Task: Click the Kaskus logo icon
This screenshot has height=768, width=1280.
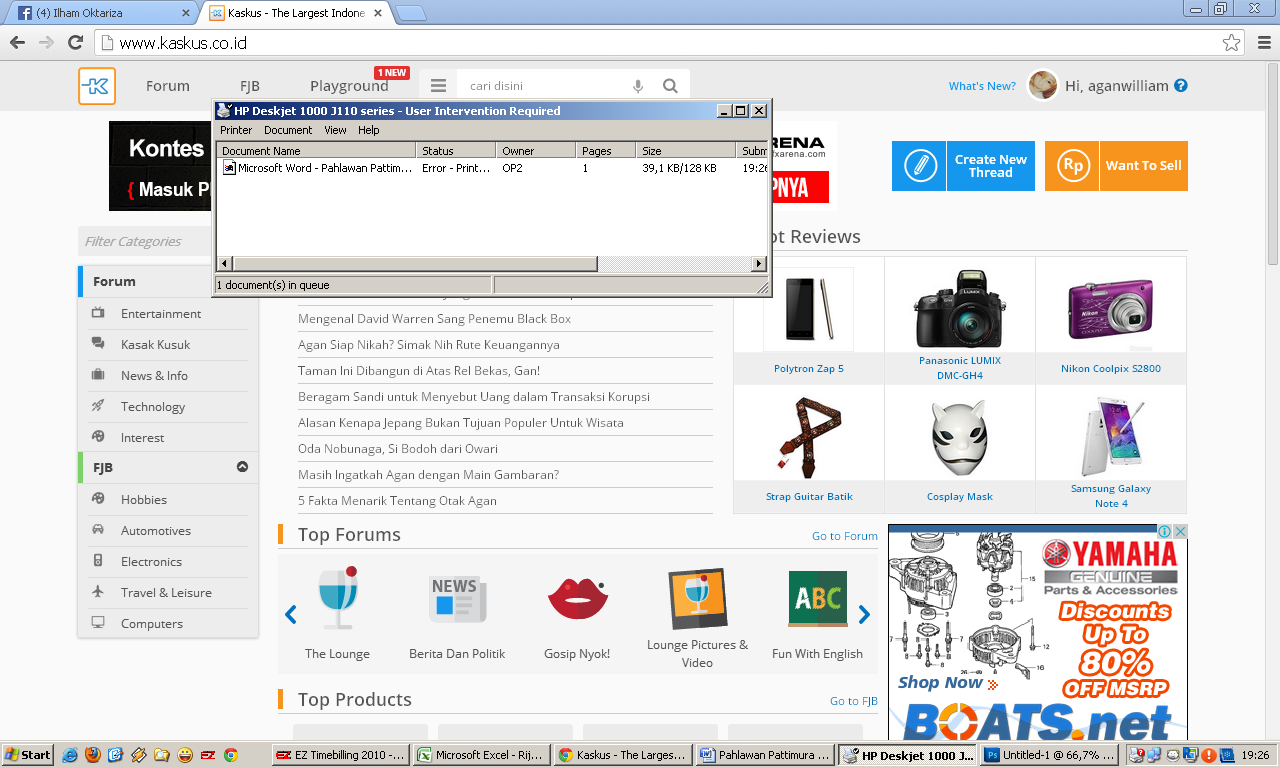Action: coord(97,86)
